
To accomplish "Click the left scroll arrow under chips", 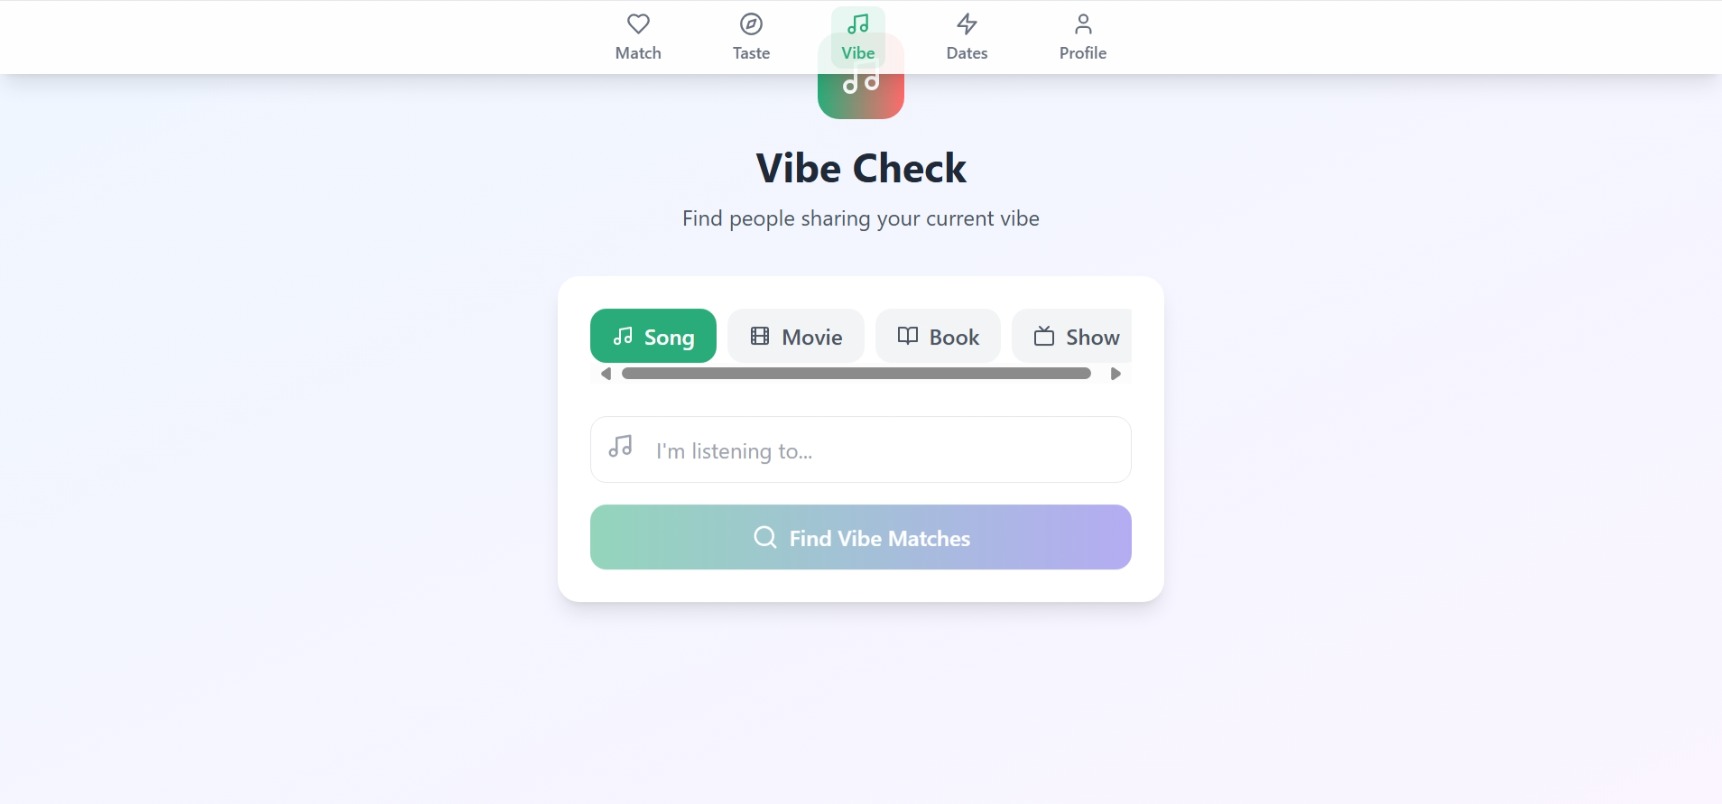I will click(605, 374).
